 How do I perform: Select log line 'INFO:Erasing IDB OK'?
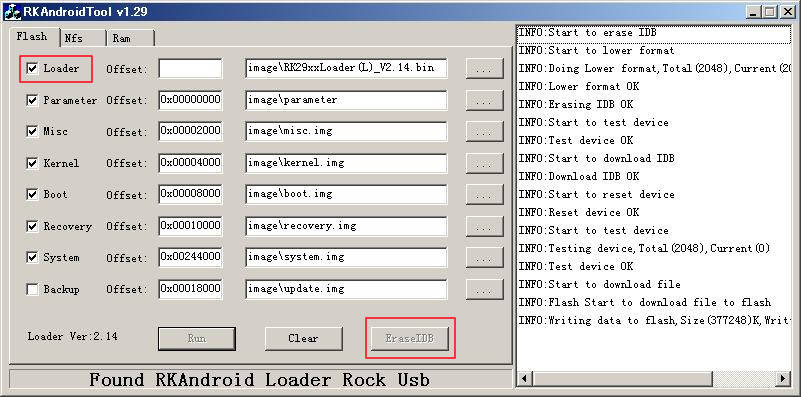pyautogui.click(x=654, y=104)
